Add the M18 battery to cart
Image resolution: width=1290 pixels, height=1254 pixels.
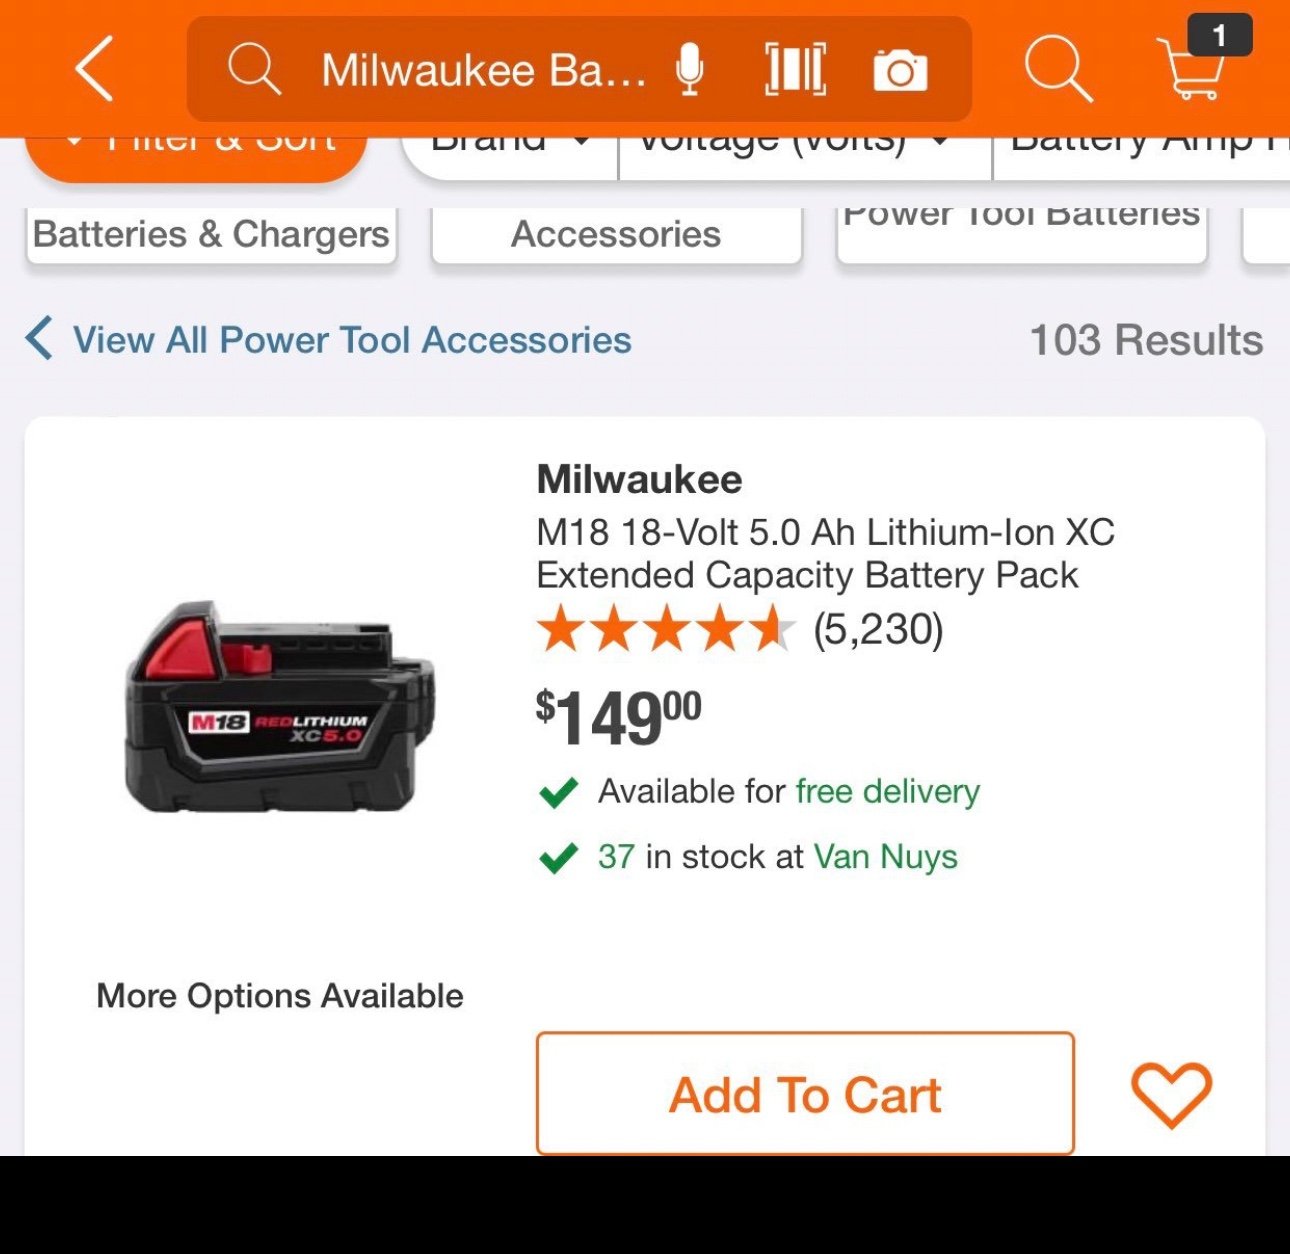point(805,1094)
